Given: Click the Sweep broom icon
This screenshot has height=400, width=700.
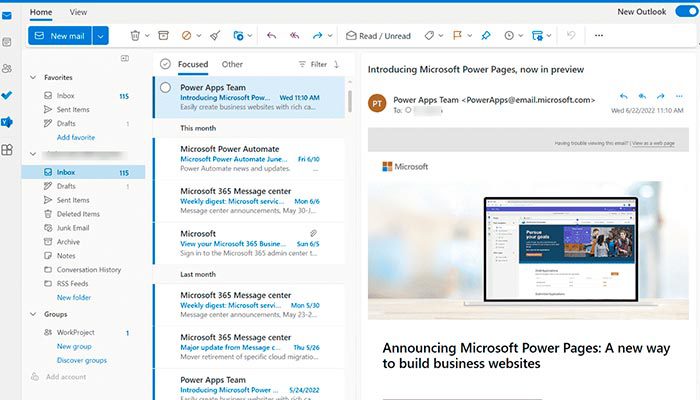Looking at the screenshot, I should tap(214, 35).
